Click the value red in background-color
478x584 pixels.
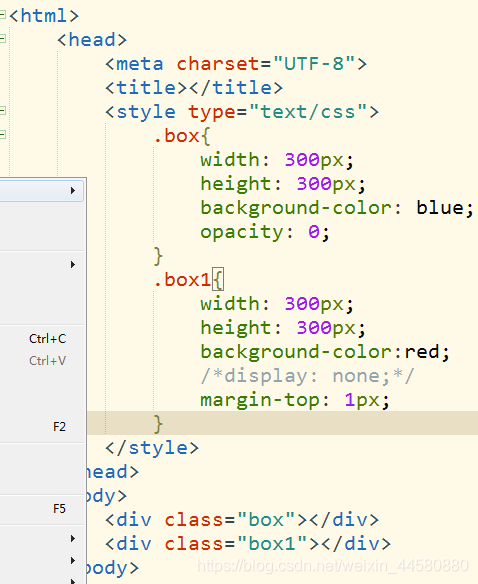(422, 352)
